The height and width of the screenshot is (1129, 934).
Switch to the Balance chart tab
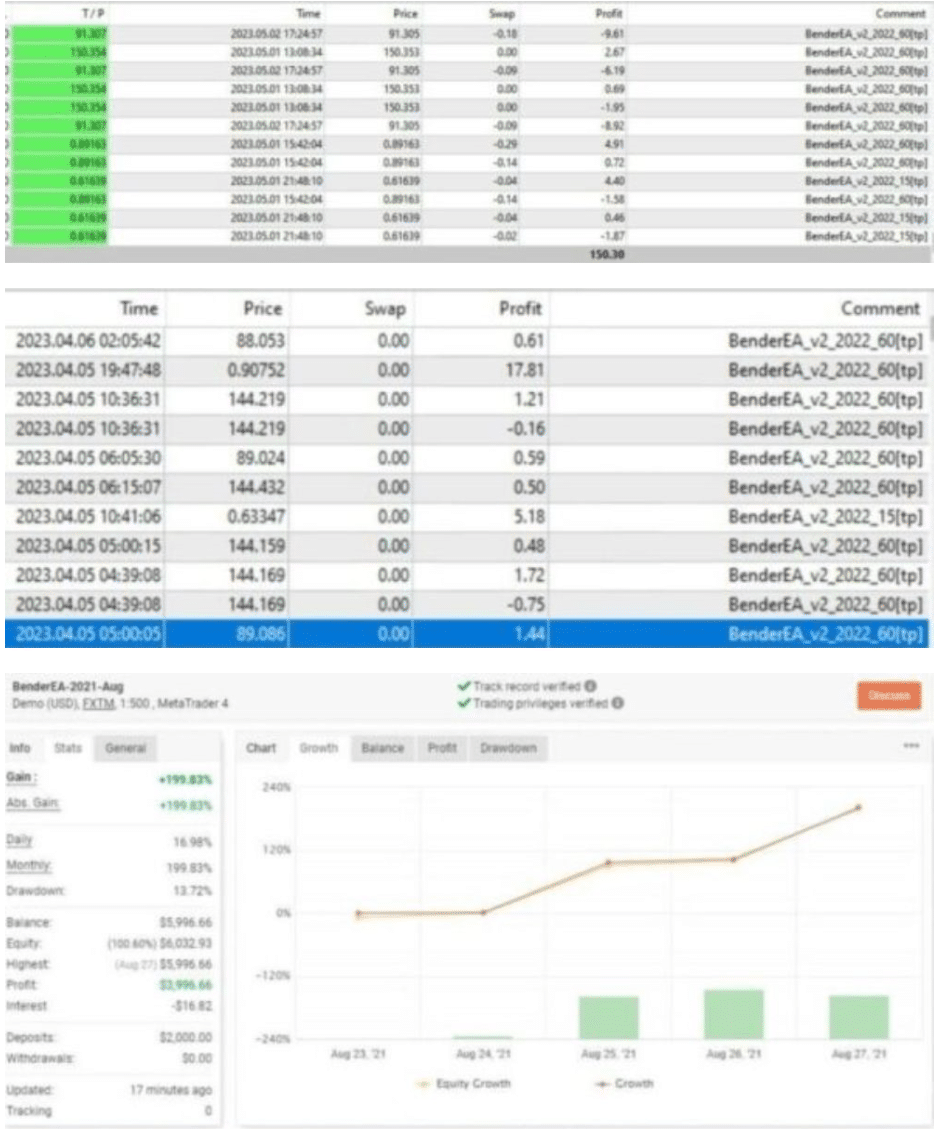pyautogui.click(x=382, y=748)
